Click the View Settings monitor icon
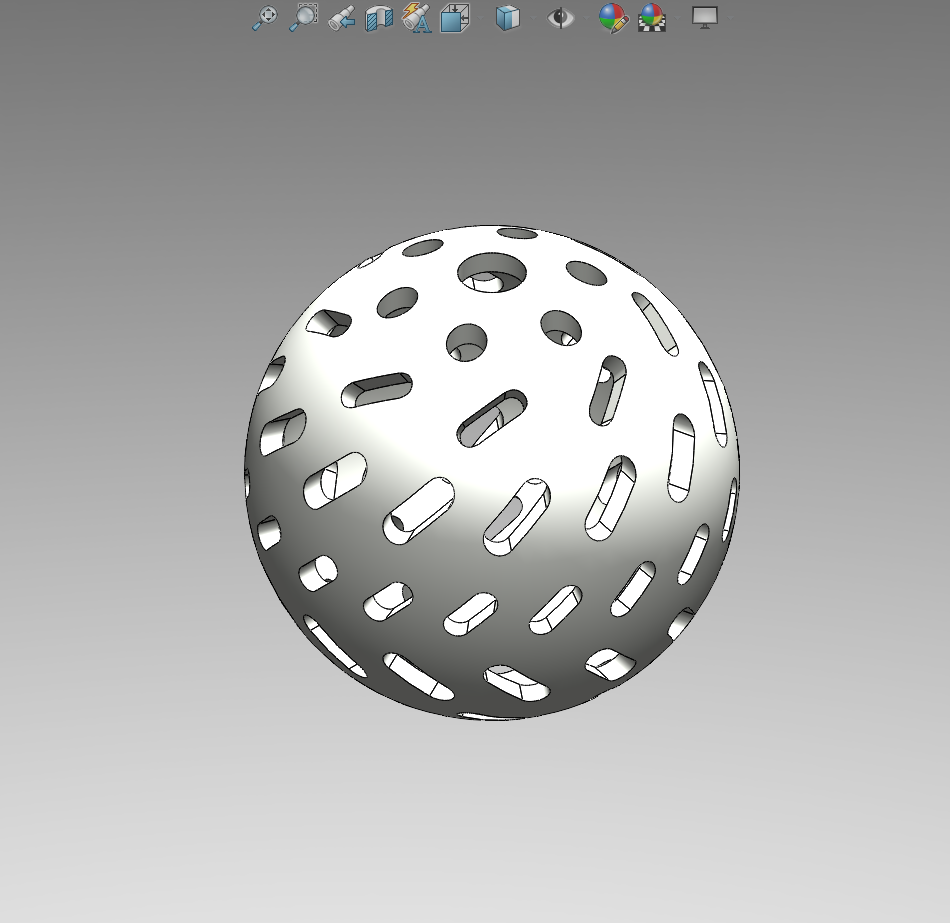 coord(705,18)
